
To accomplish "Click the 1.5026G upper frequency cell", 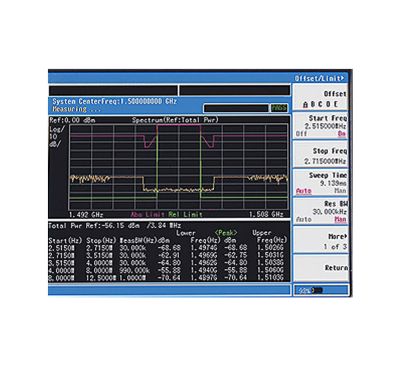I will [270, 248].
